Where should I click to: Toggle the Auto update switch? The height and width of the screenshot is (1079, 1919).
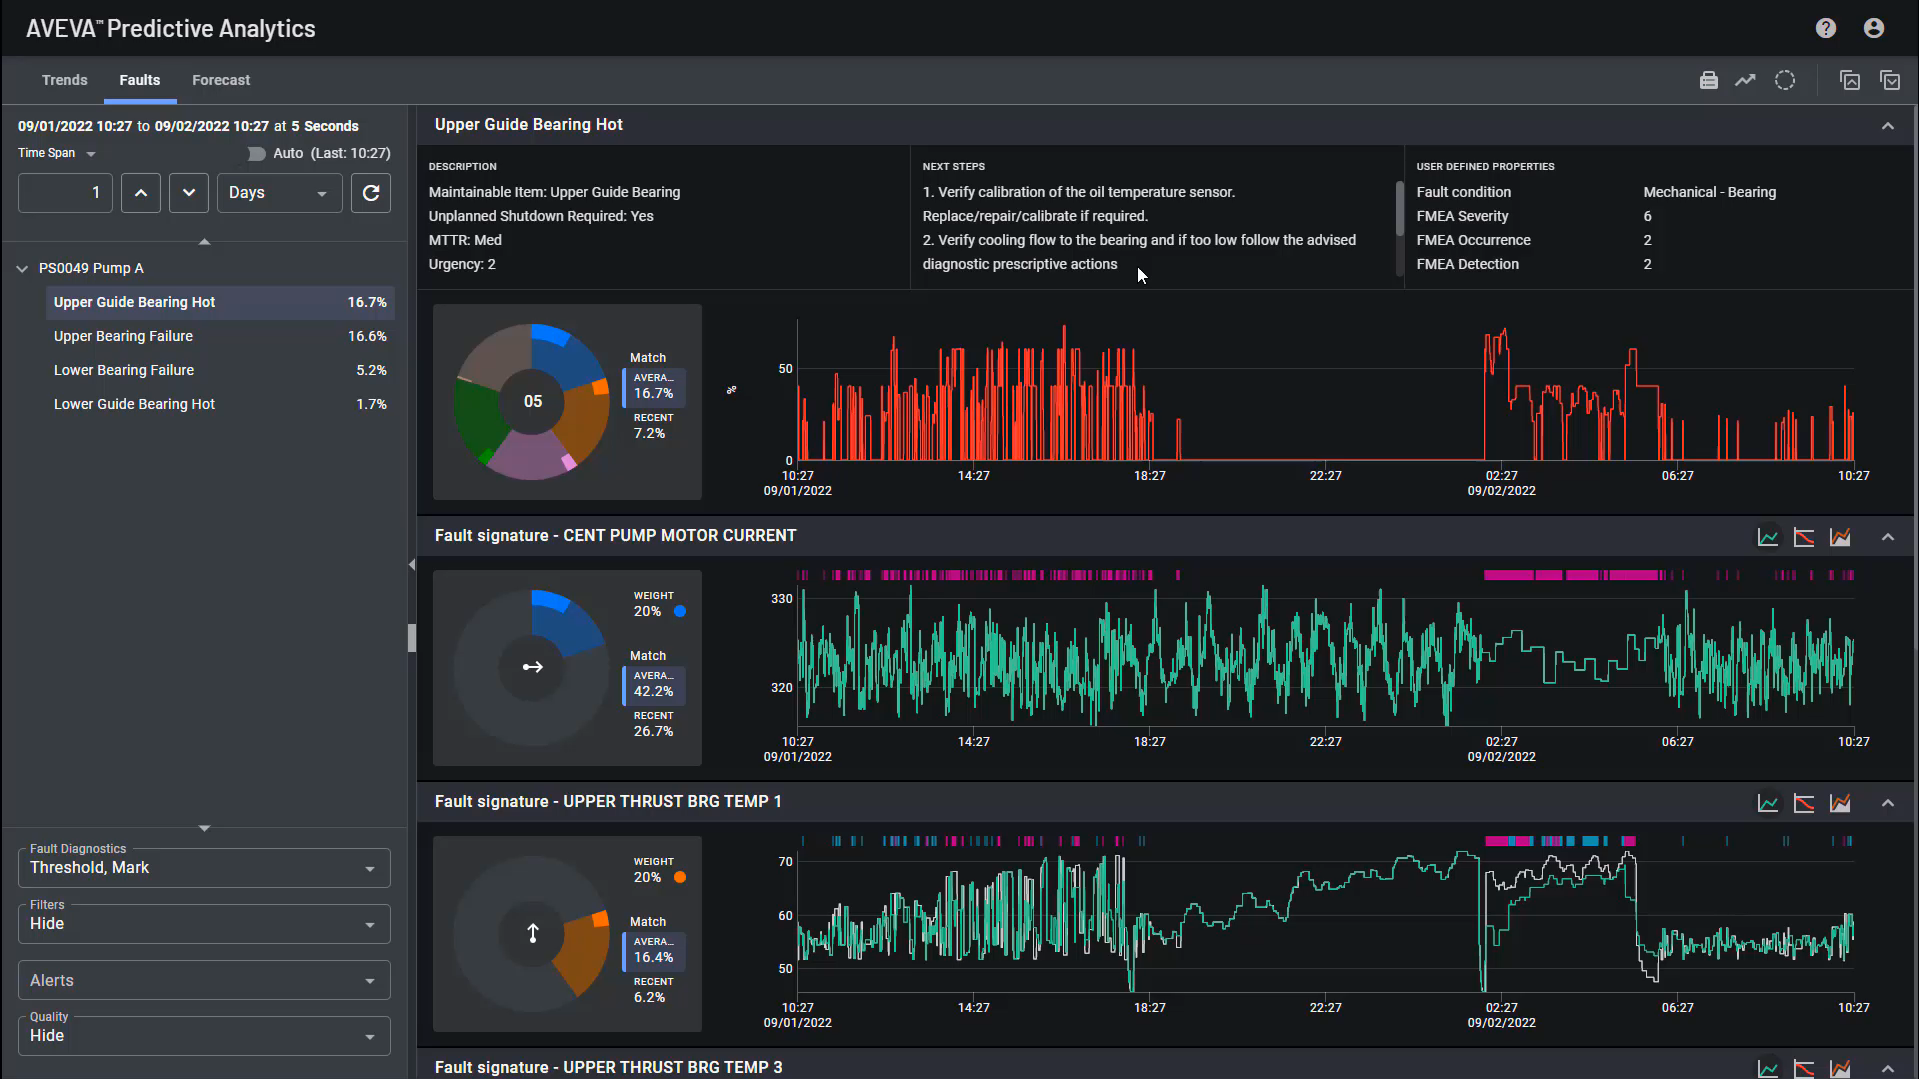tap(256, 153)
